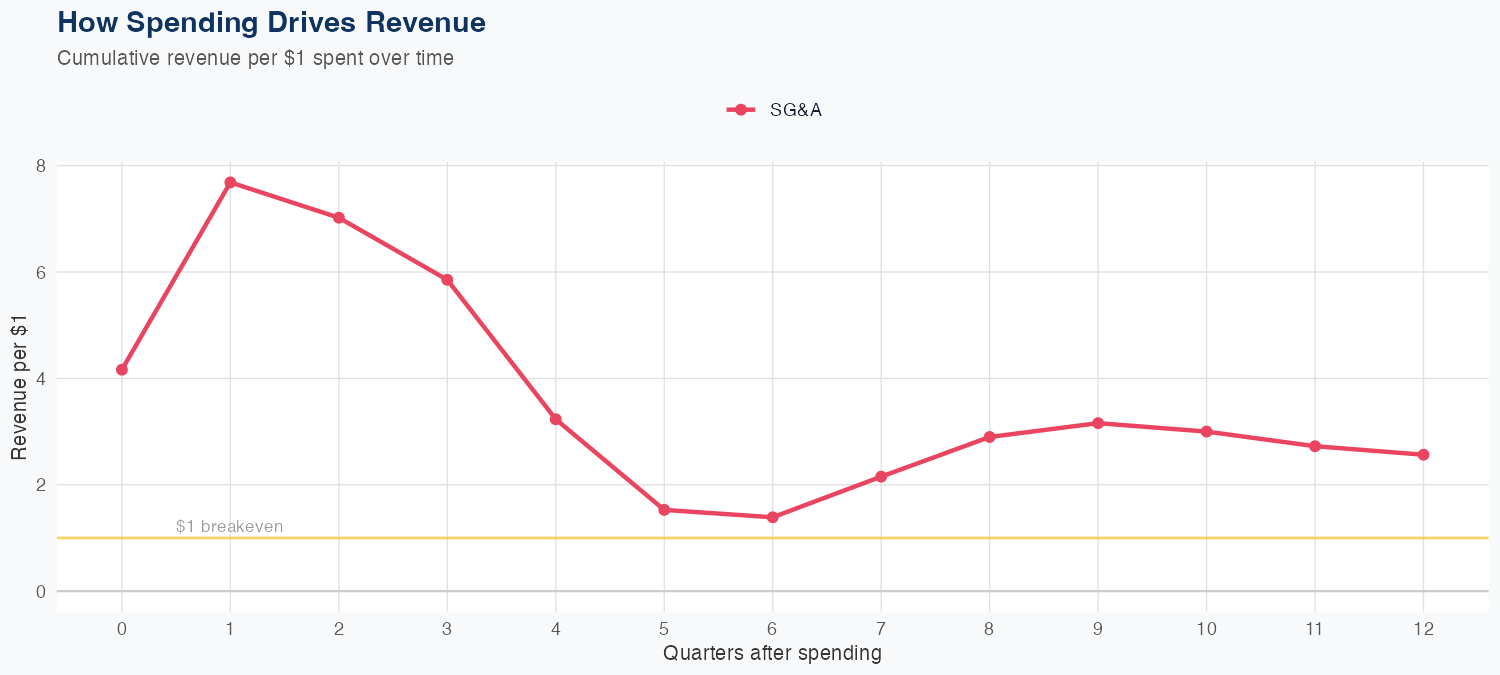1500x675 pixels.
Task: Toggle the SG&A legend entry
Action: (x=775, y=110)
